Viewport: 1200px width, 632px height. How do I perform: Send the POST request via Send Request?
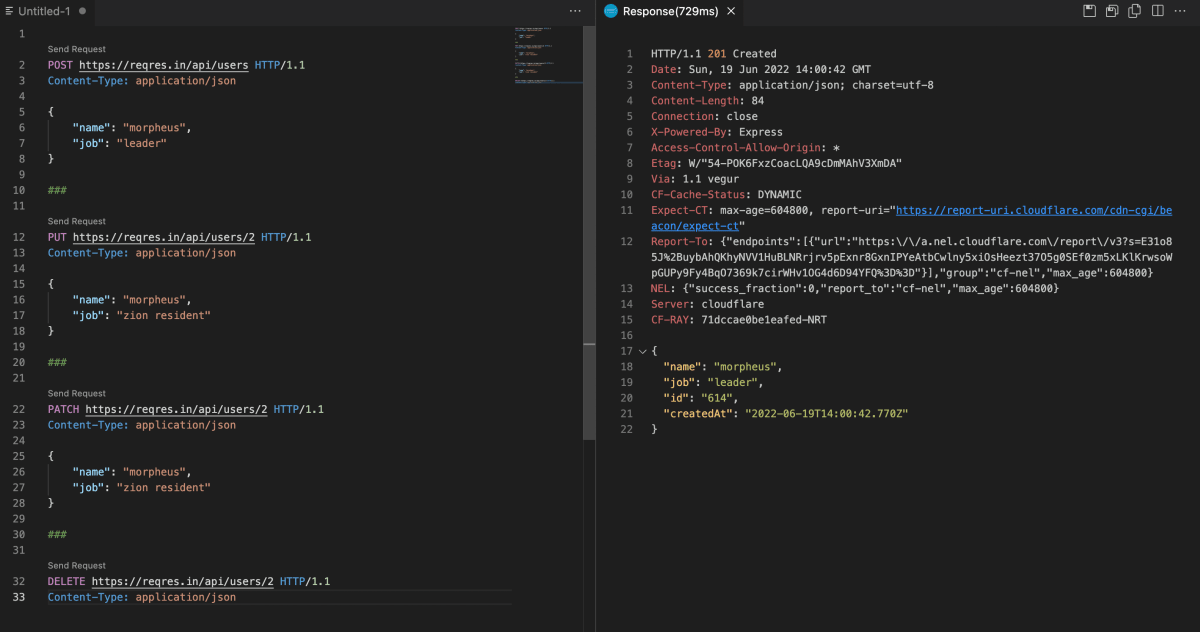point(76,49)
